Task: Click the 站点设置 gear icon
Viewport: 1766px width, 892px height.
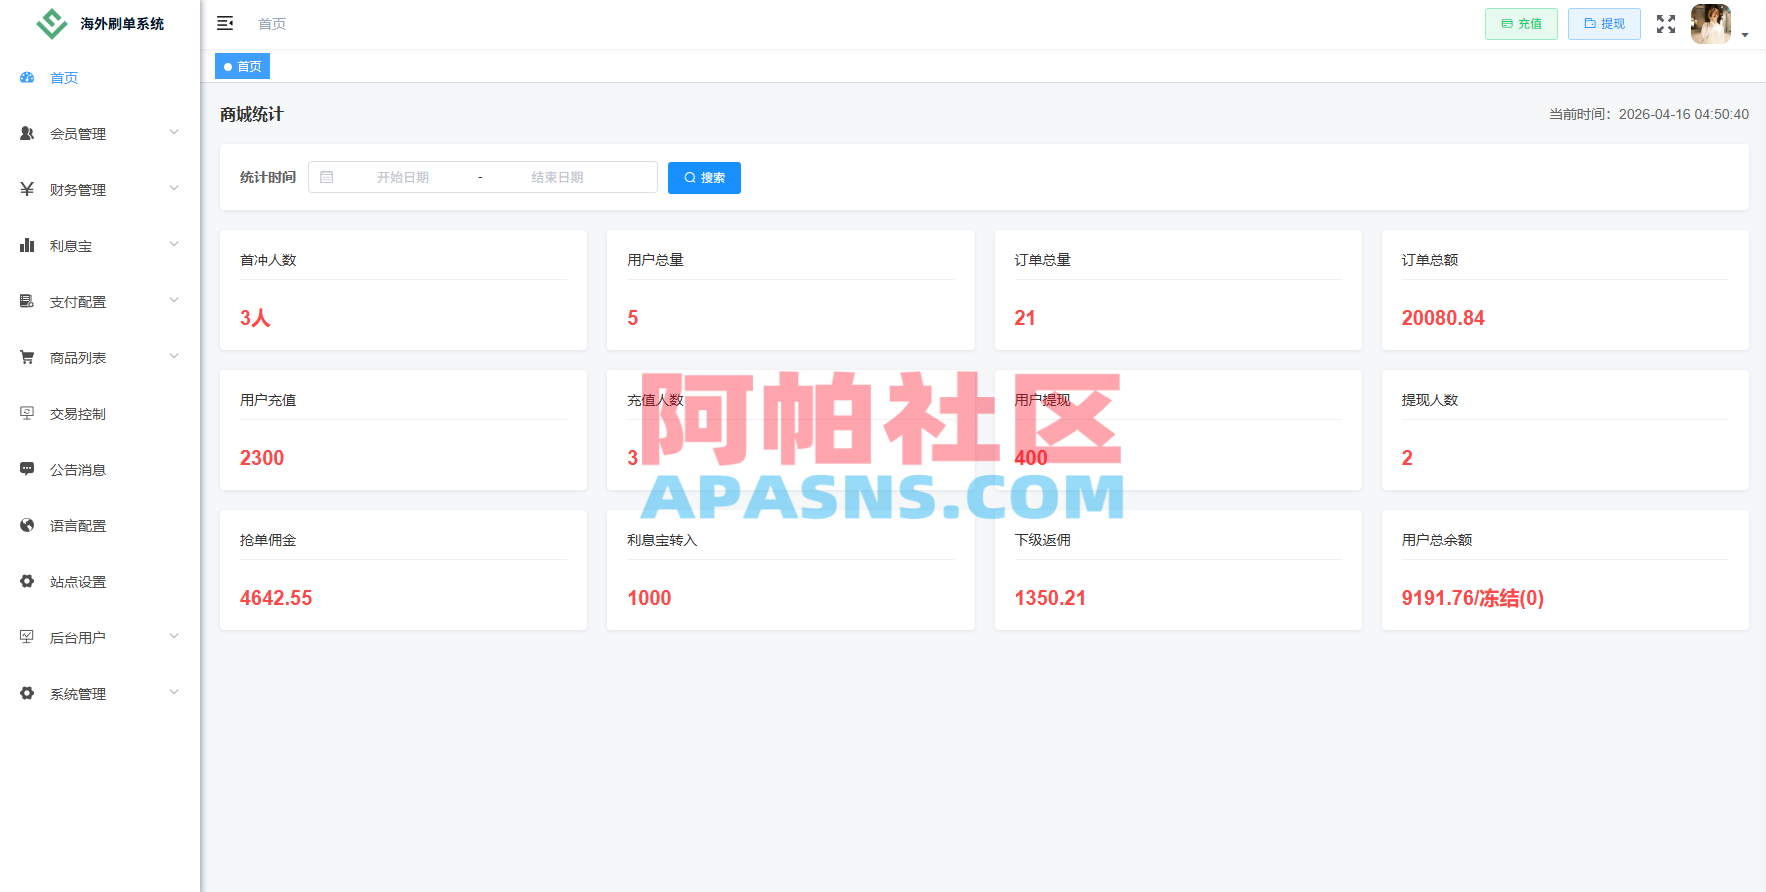Action: tap(27, 581)
